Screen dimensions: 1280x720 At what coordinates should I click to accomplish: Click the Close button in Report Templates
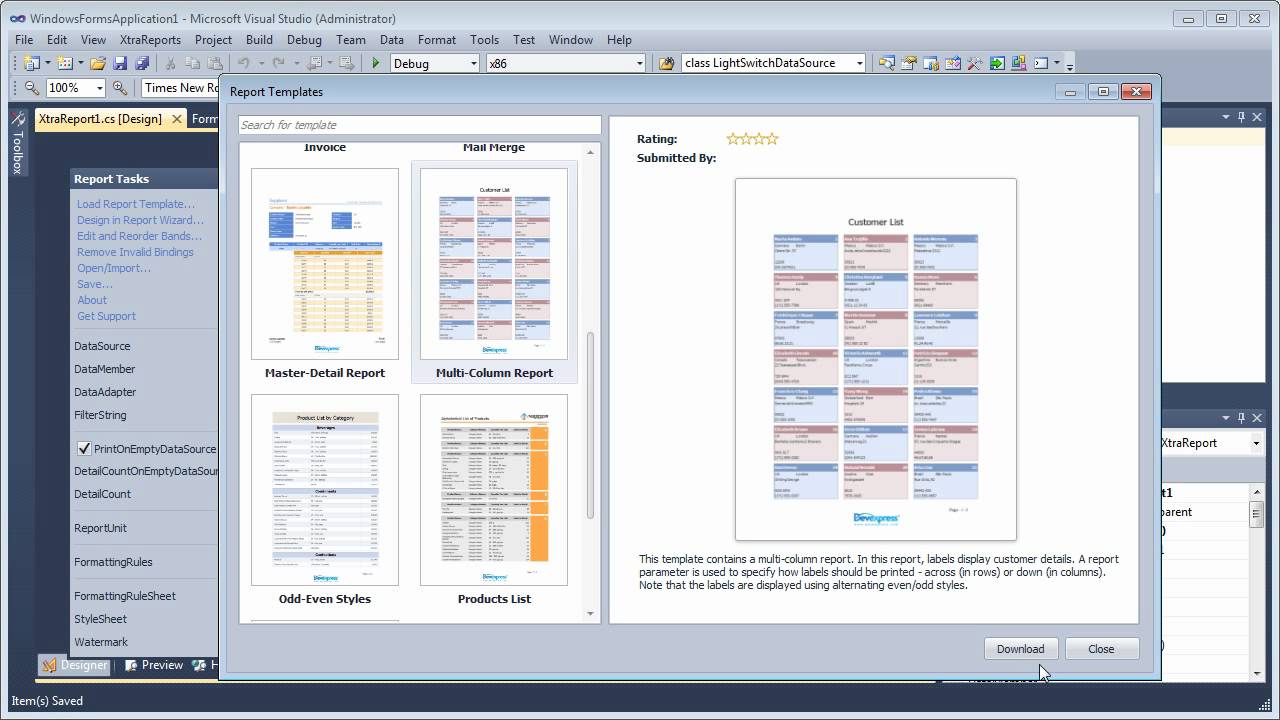pyautogui.click(x=1101, y=649)
